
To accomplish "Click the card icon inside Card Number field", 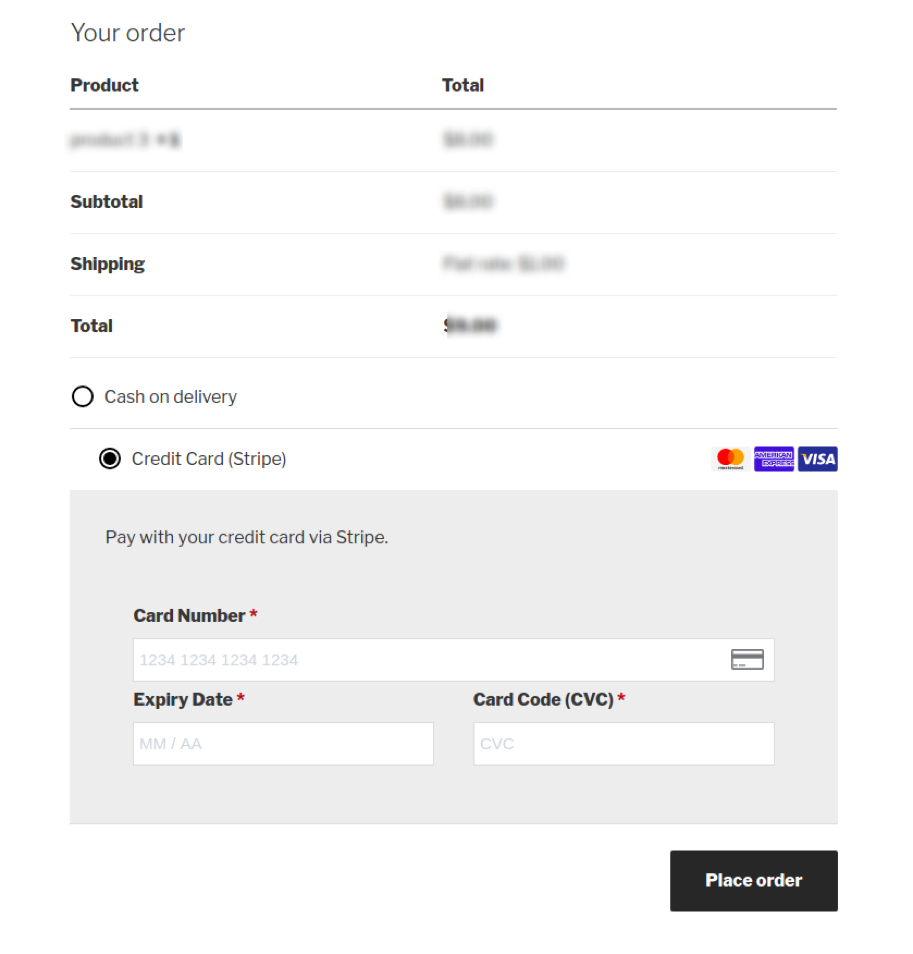I will (747, 660).
